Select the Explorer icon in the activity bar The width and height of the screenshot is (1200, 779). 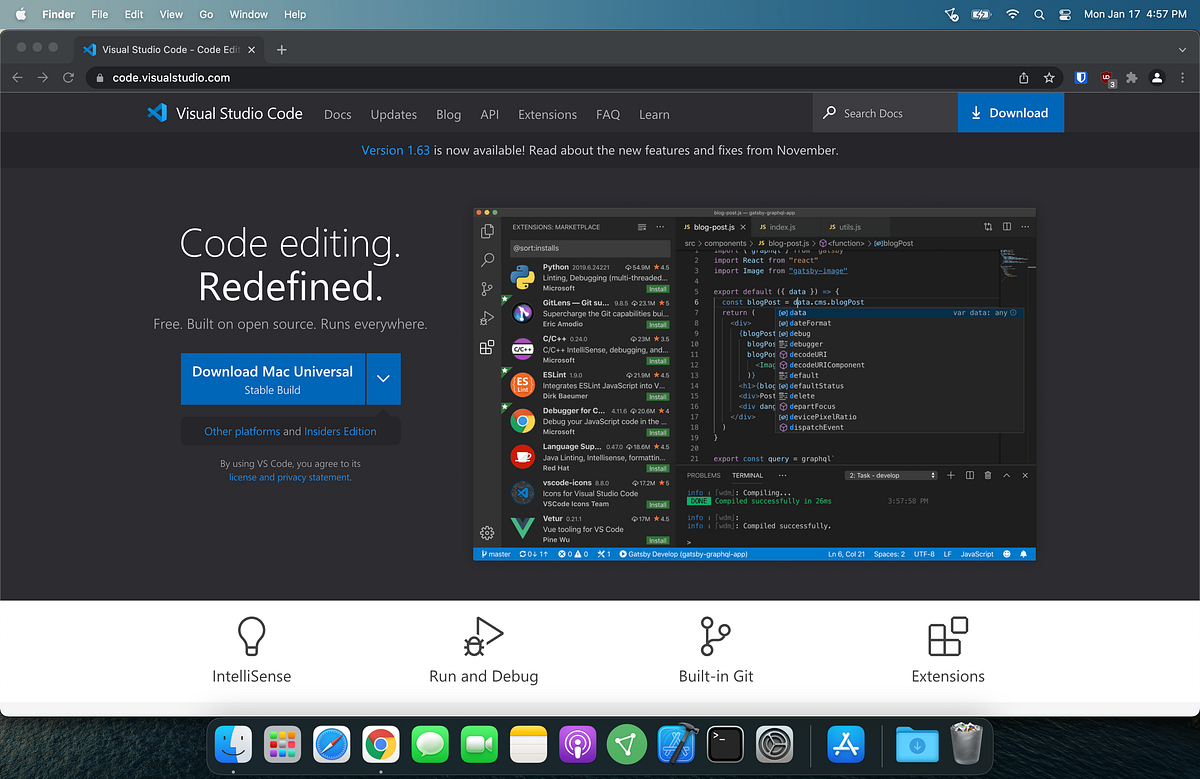[487, 230]
